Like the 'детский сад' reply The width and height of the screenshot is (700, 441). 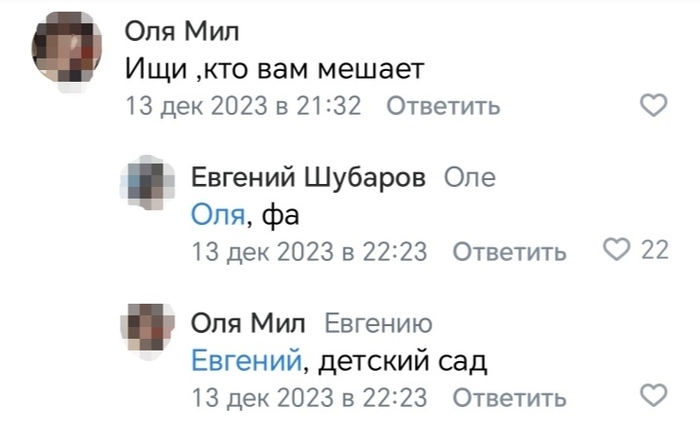[653, 393]
